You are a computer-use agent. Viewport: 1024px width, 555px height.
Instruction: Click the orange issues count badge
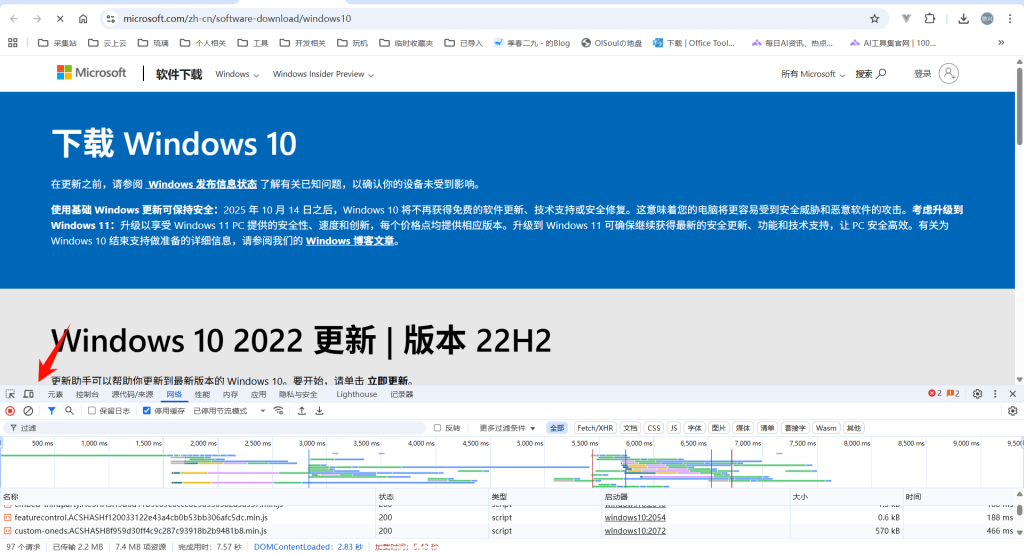[953, 394]
